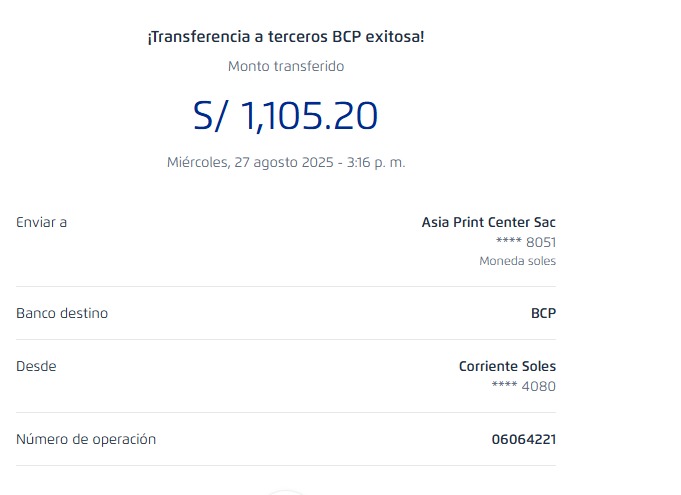681x495 pixels.
Task: Click the "Número de operación" label
Action: (x=86, y=439)
